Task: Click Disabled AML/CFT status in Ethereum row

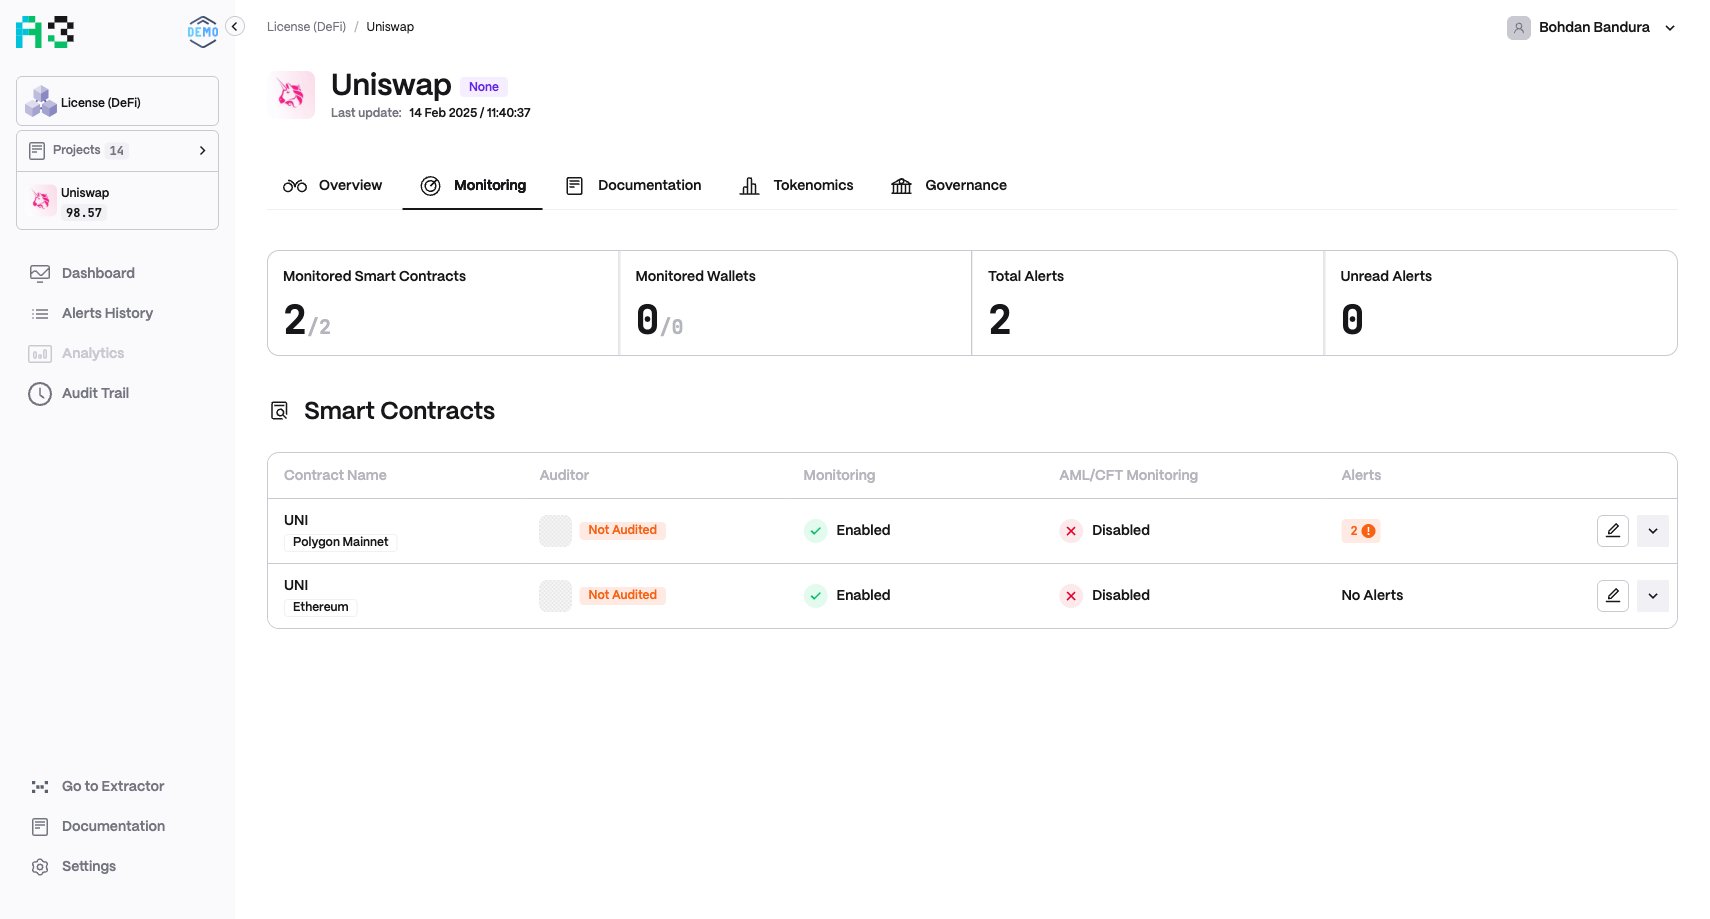Action: pyautogui.click(x=1105, y=595)
